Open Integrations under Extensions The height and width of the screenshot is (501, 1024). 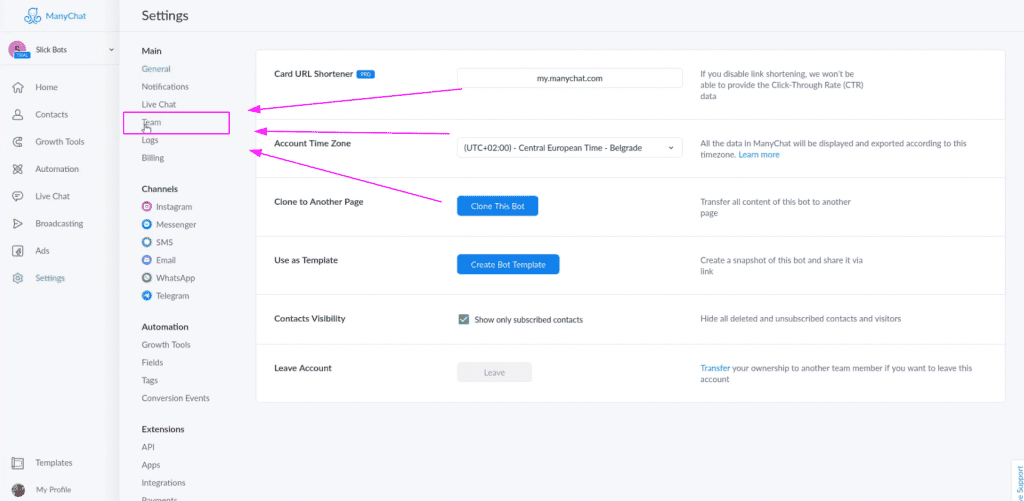pos(163,483)
